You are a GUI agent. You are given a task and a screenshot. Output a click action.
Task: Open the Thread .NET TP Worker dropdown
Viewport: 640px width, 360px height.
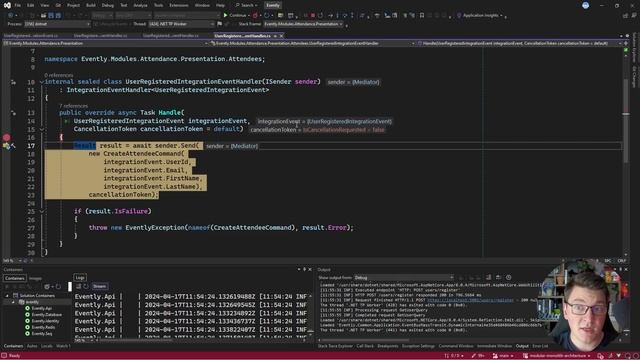click(x=181, y=24)
